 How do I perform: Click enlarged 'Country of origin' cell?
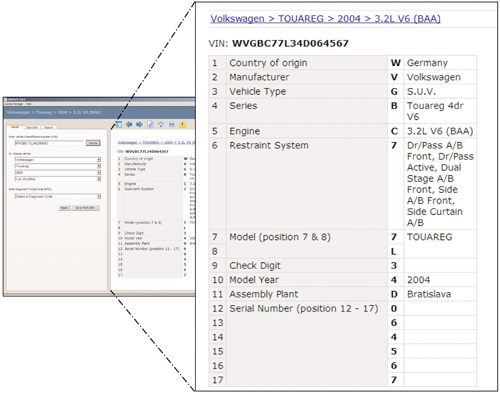click(x=307, y=63)
